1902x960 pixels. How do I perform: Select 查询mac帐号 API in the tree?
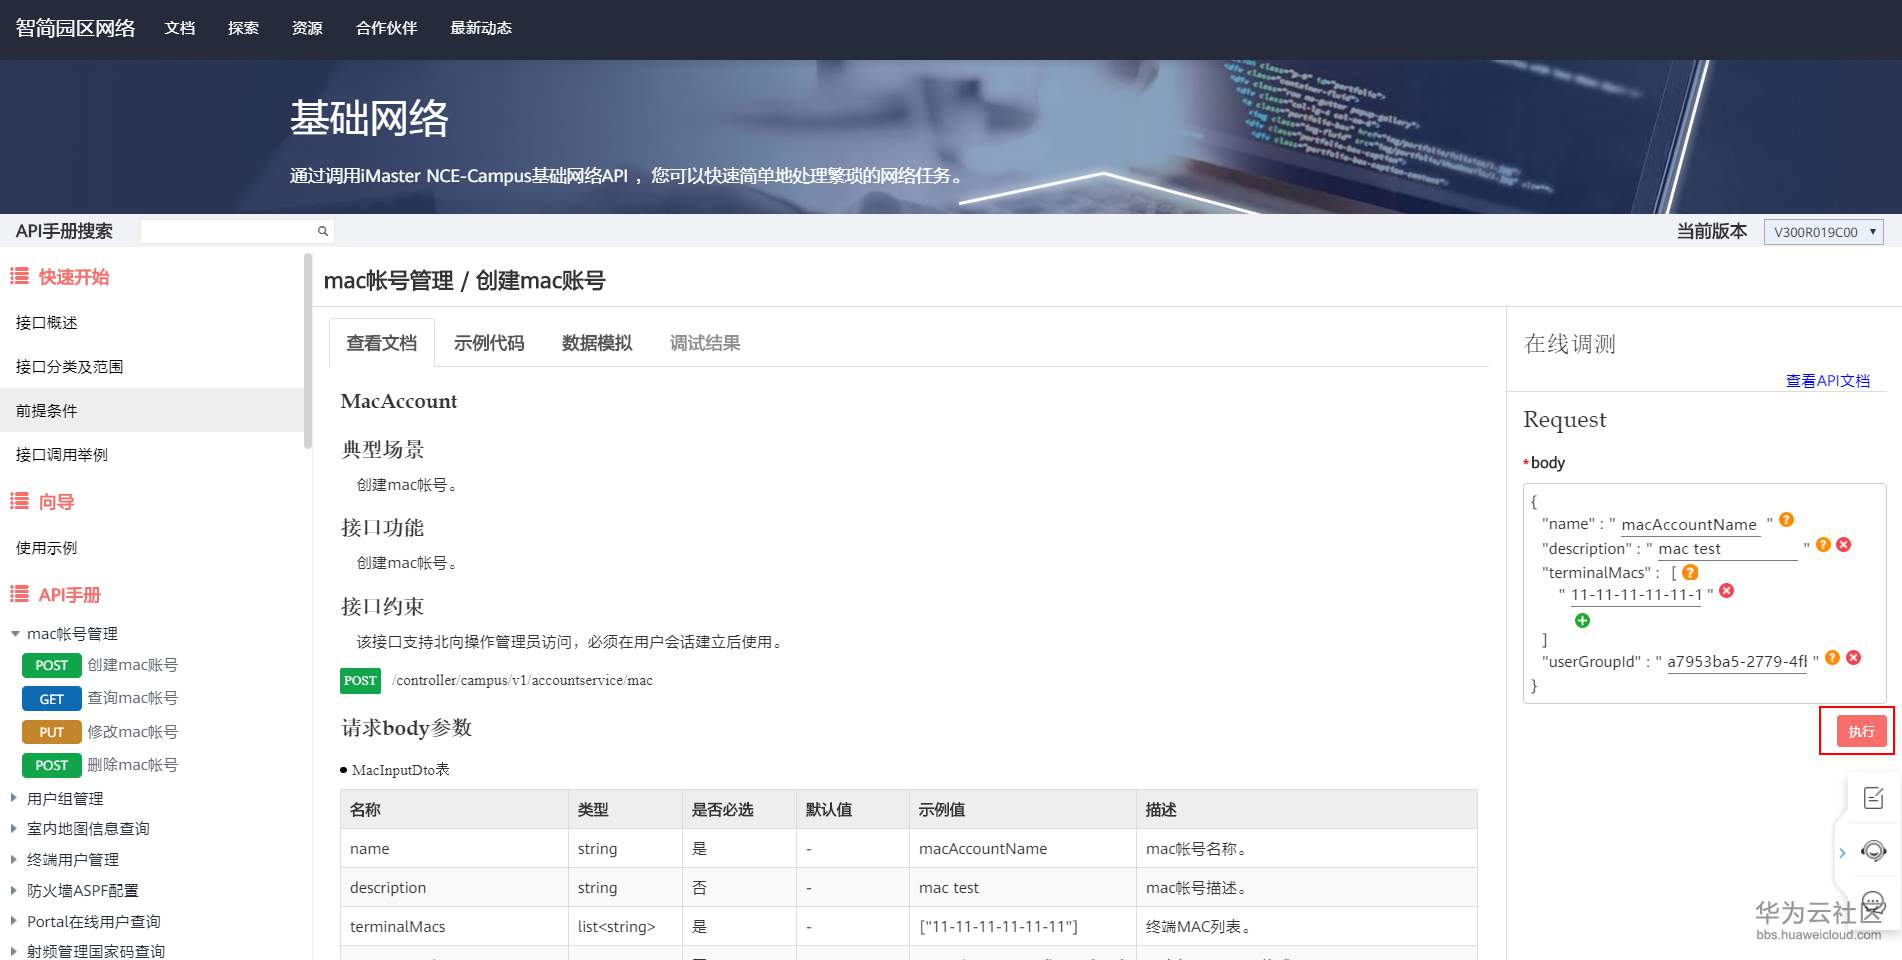[132, 698]
